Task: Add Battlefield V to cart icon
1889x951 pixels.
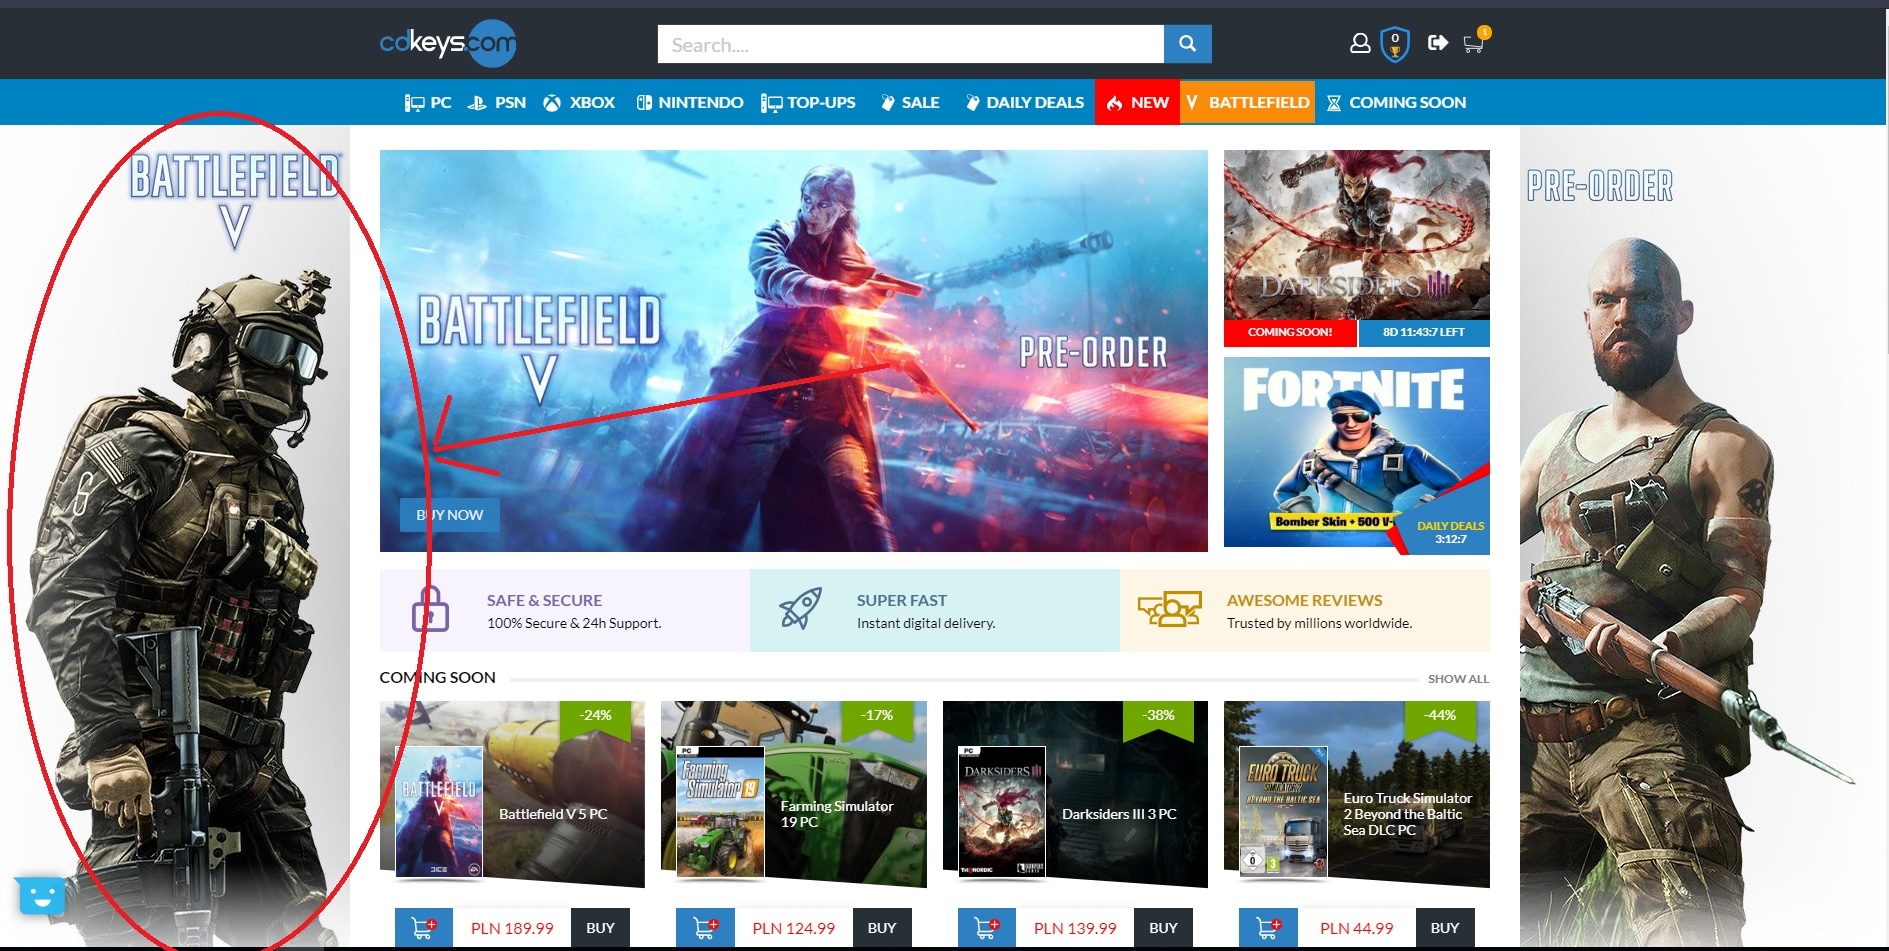Action: point(424,928)
